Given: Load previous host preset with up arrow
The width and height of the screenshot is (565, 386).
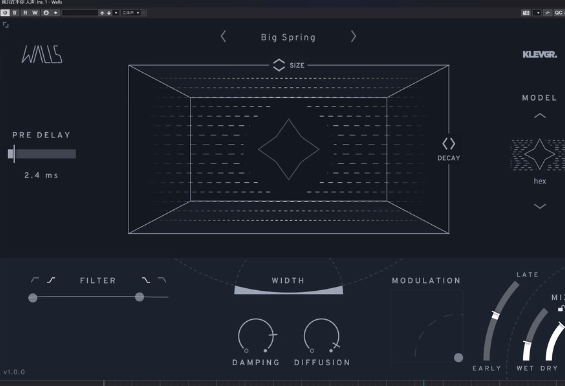Looking at the screenshot, I should (x=102, y=13).
